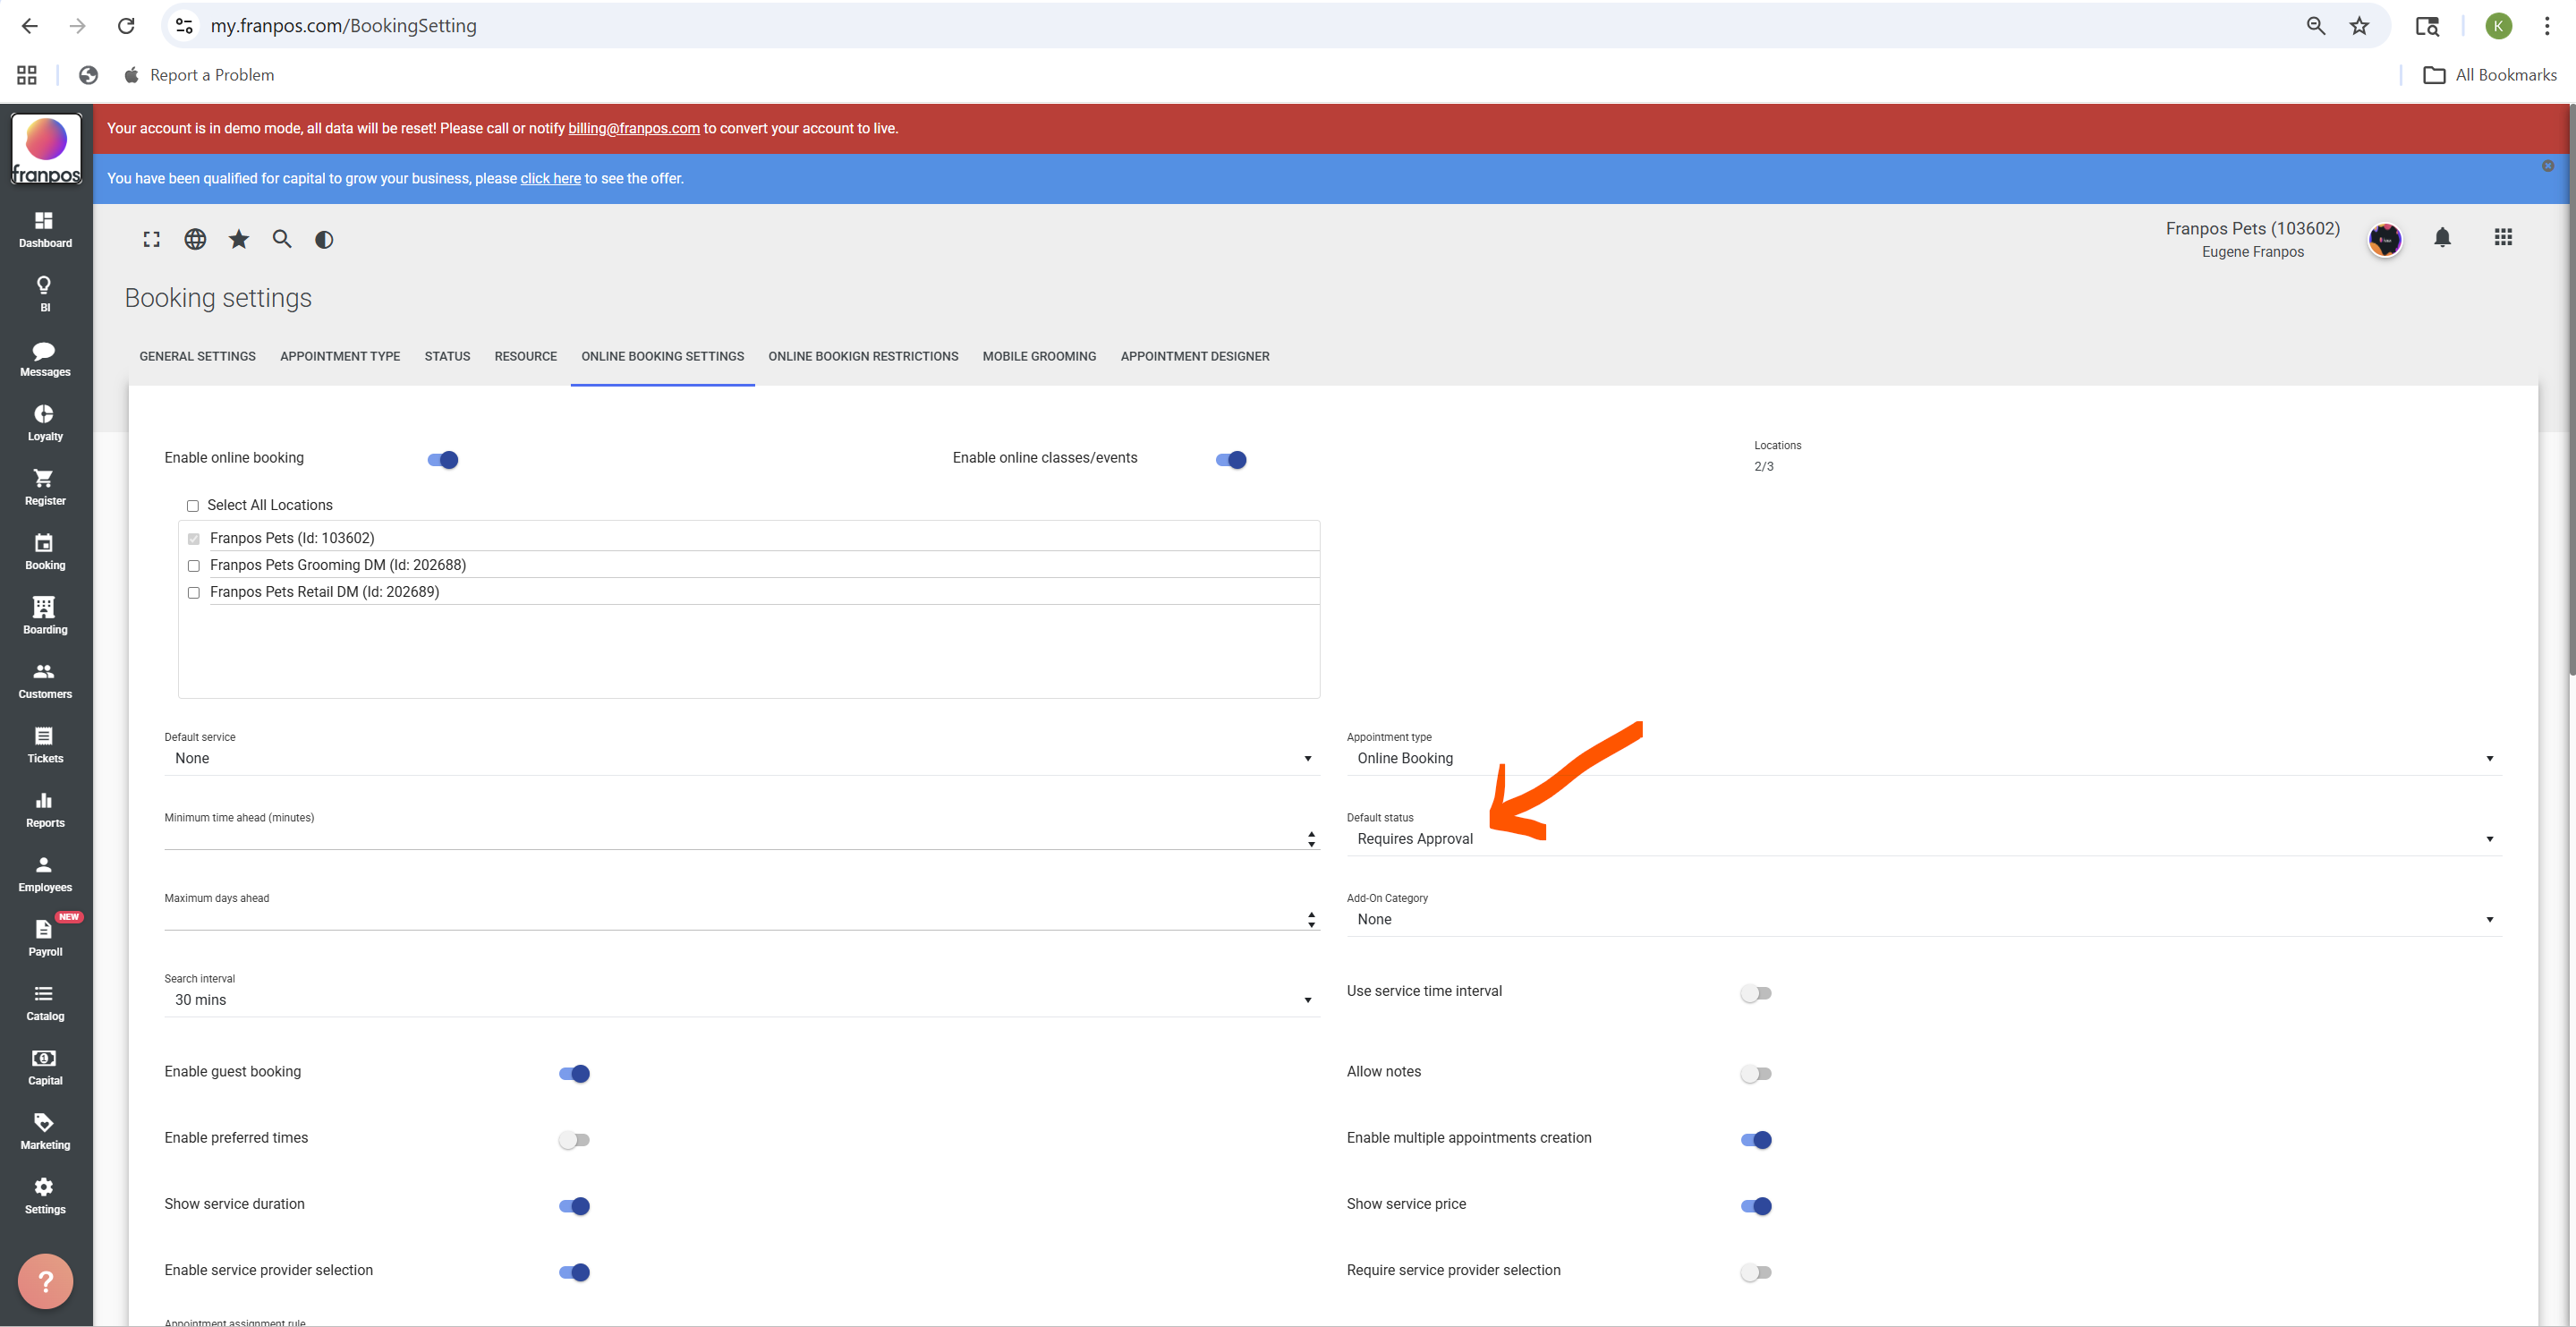Image resolution: width=2576 pixels, height=1327 pixels.
Task: Open notifications bell icon
Action: tap(2442, 238)
